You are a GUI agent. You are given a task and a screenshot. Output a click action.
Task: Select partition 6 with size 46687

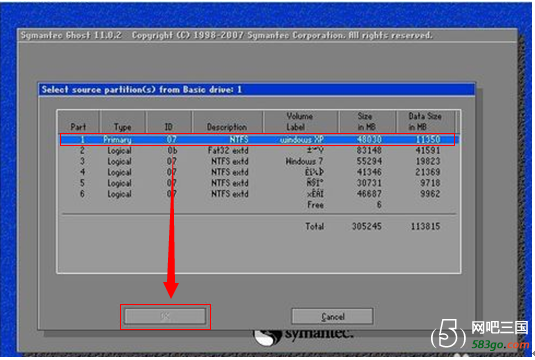[x=259, y=194]
